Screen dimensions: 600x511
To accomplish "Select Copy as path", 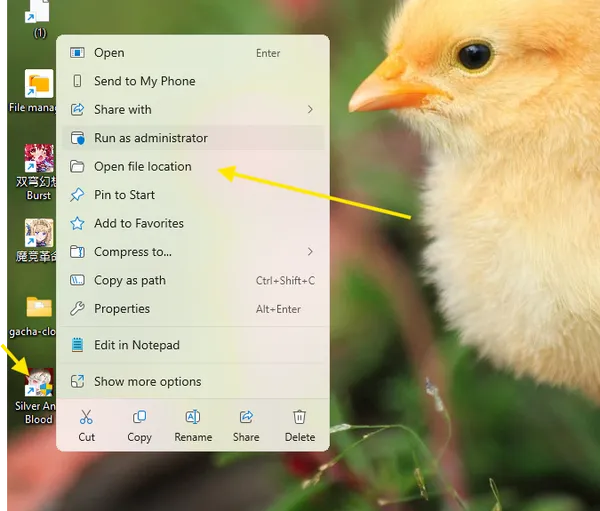I will pyautogui.click(x=129, y=280).
